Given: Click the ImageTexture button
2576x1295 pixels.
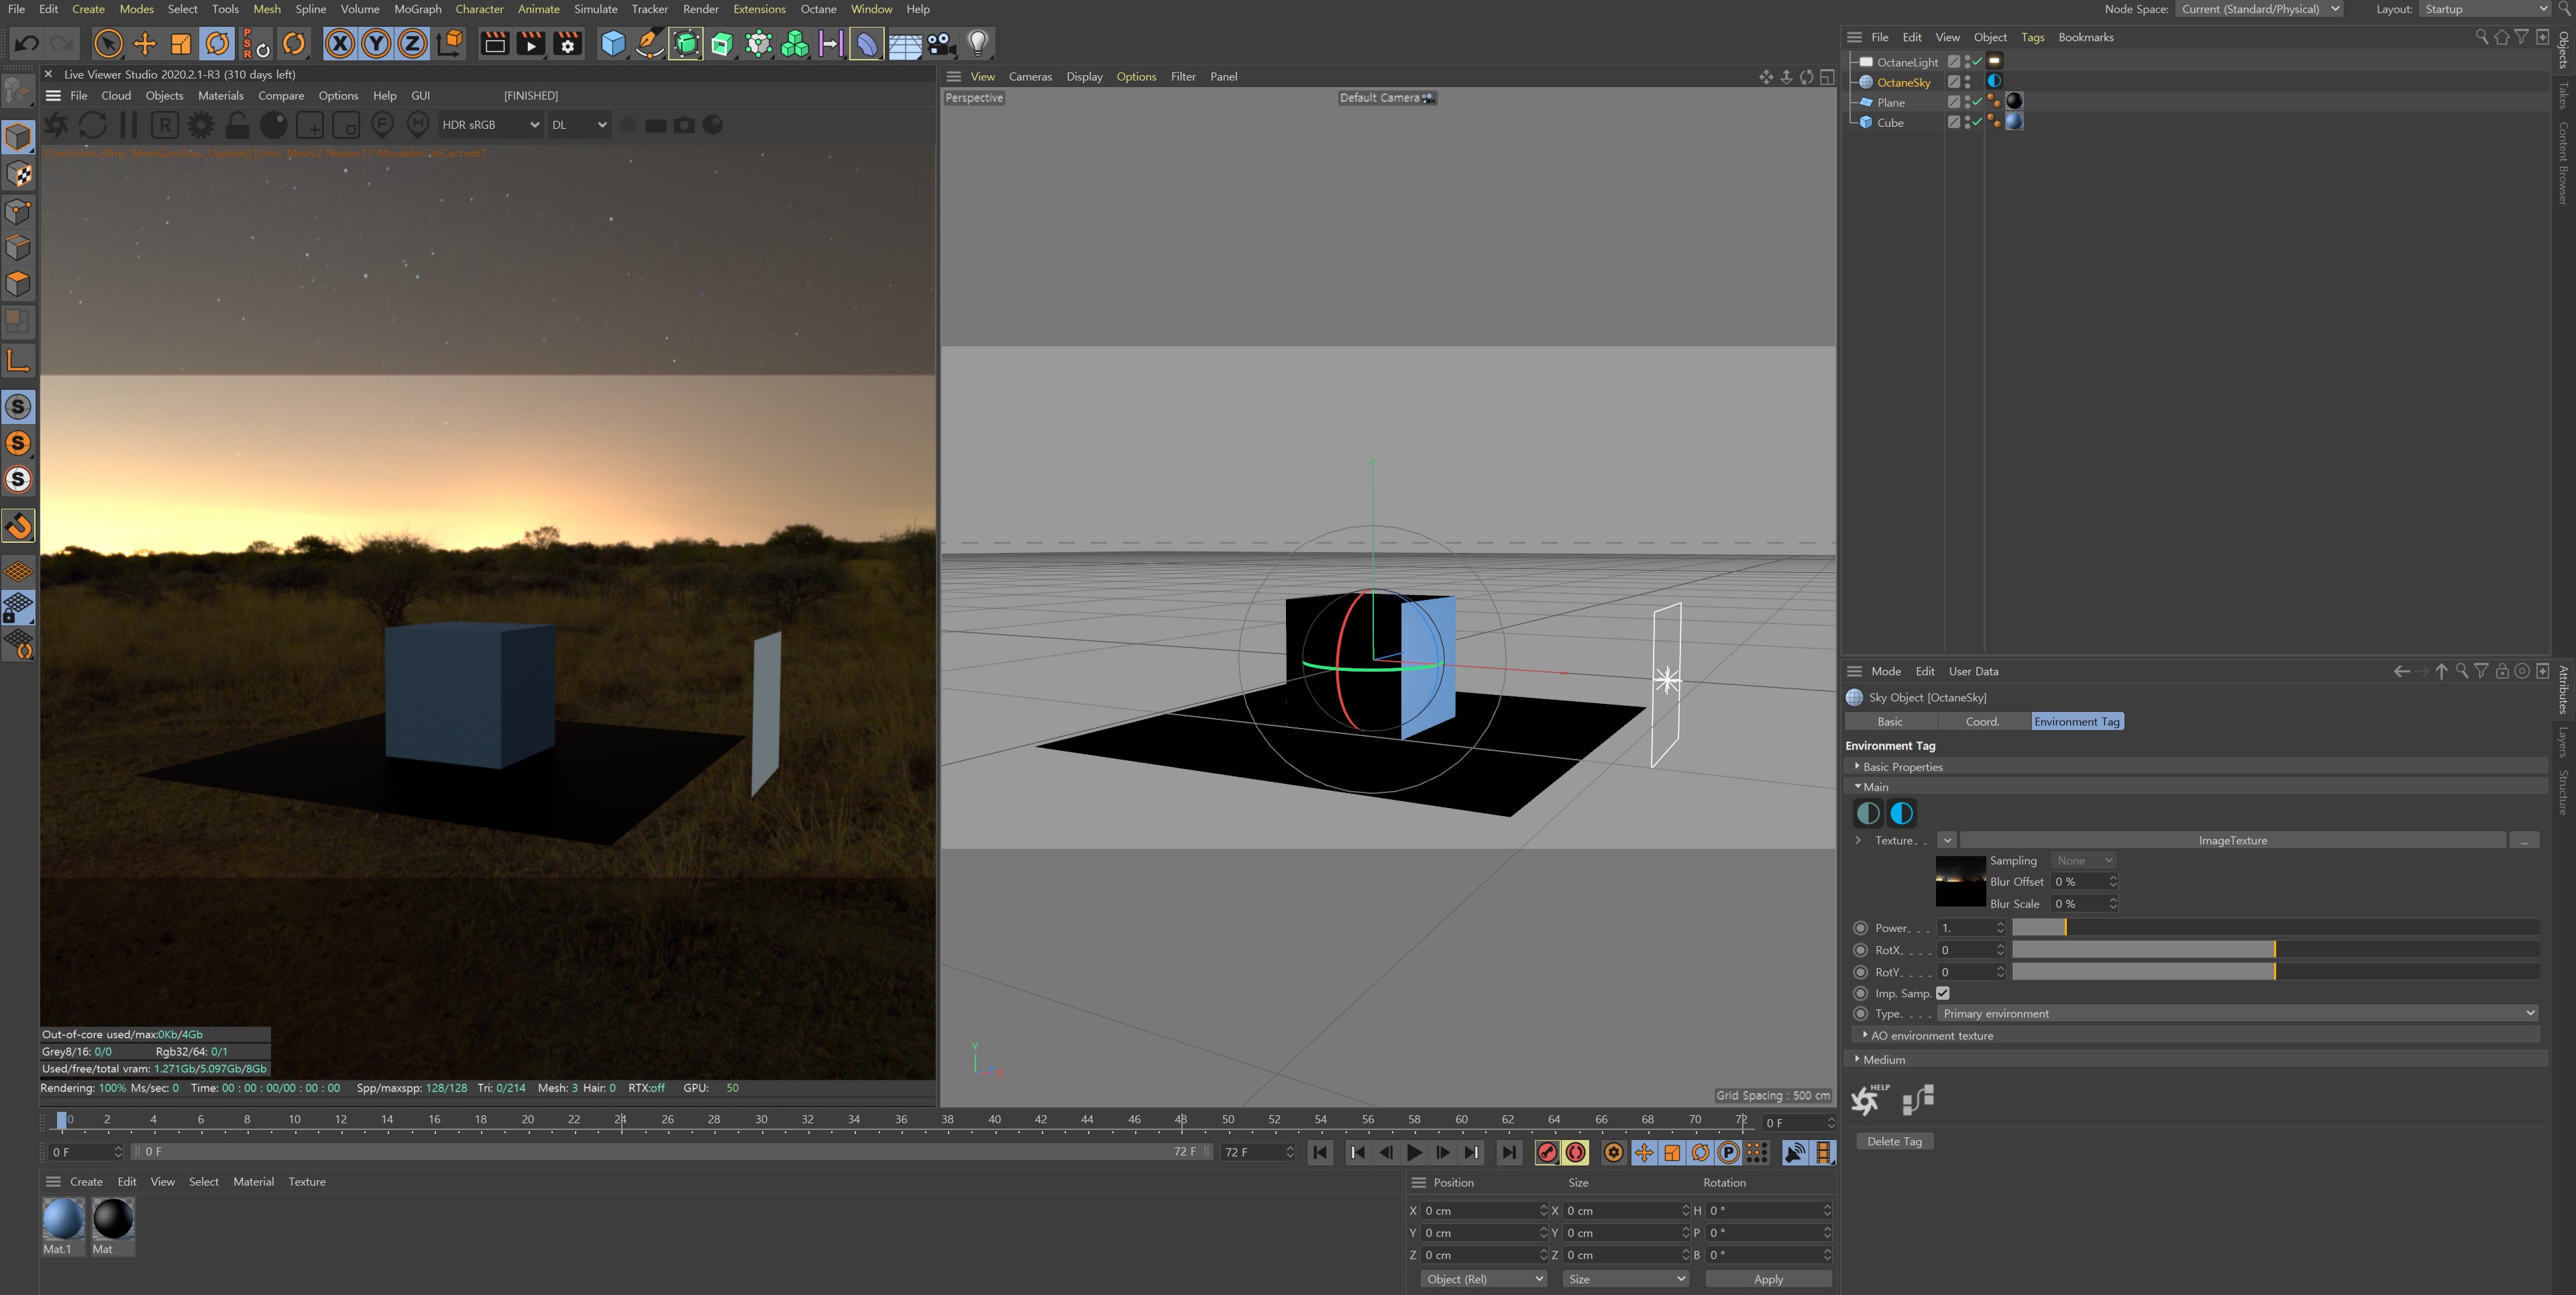Looking at the screenshot, I should coord(2232,841).
